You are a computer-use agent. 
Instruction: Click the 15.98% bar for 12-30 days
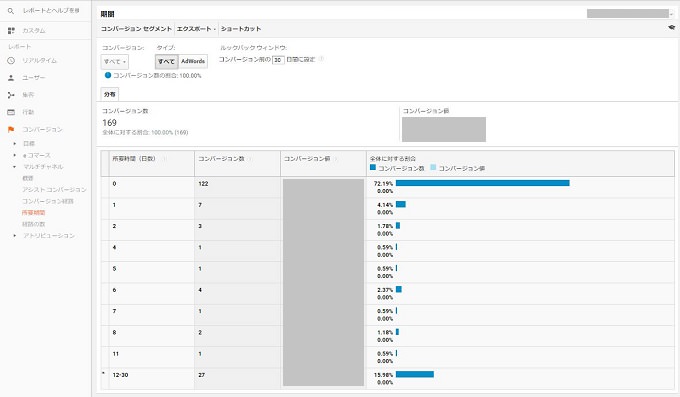point(415,374)
